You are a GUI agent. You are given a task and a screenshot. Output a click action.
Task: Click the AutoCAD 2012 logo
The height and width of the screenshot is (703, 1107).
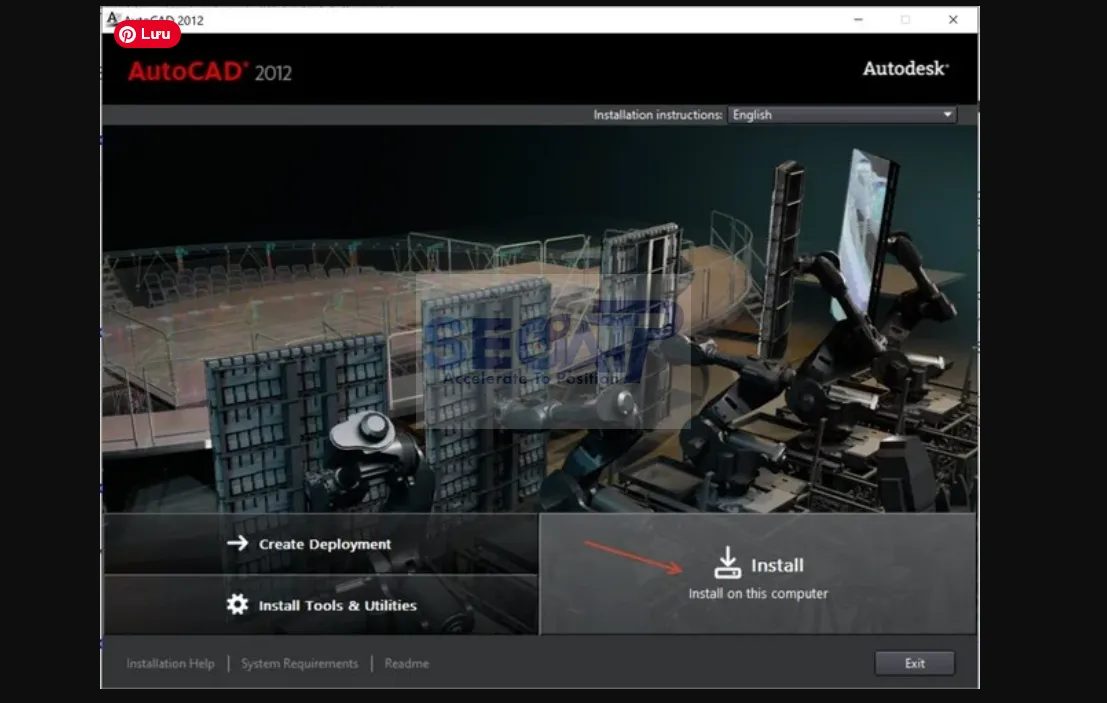(211, 71)
